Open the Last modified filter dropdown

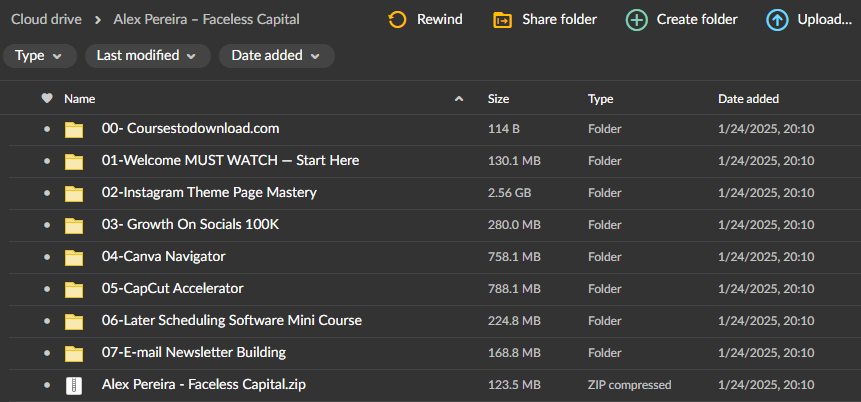pyautogui.click(x=148, y=56)
